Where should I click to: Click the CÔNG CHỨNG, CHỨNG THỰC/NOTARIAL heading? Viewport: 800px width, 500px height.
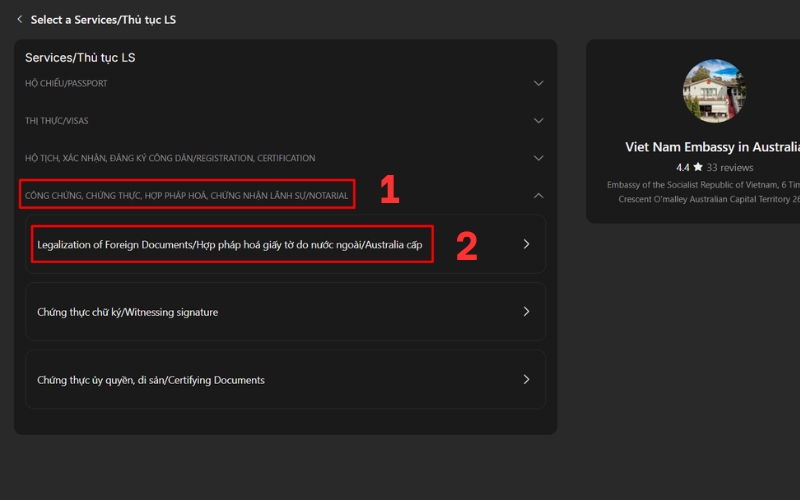pyautogui.click(x=187, y=195)
